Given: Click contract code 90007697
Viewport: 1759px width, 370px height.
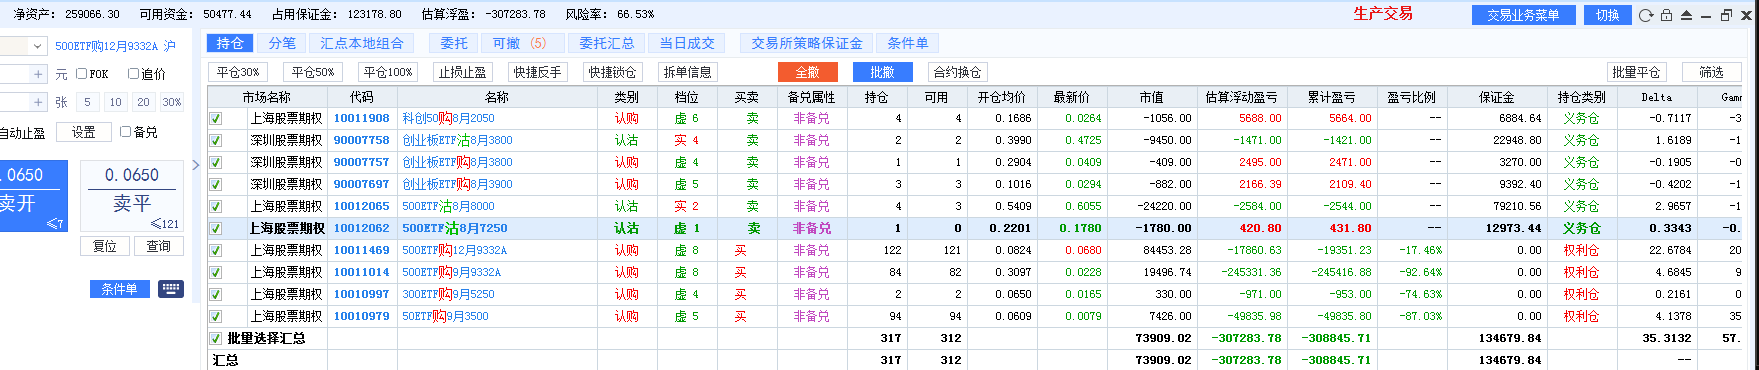Looking at the screenshot, I should click(x=362, y=184).
